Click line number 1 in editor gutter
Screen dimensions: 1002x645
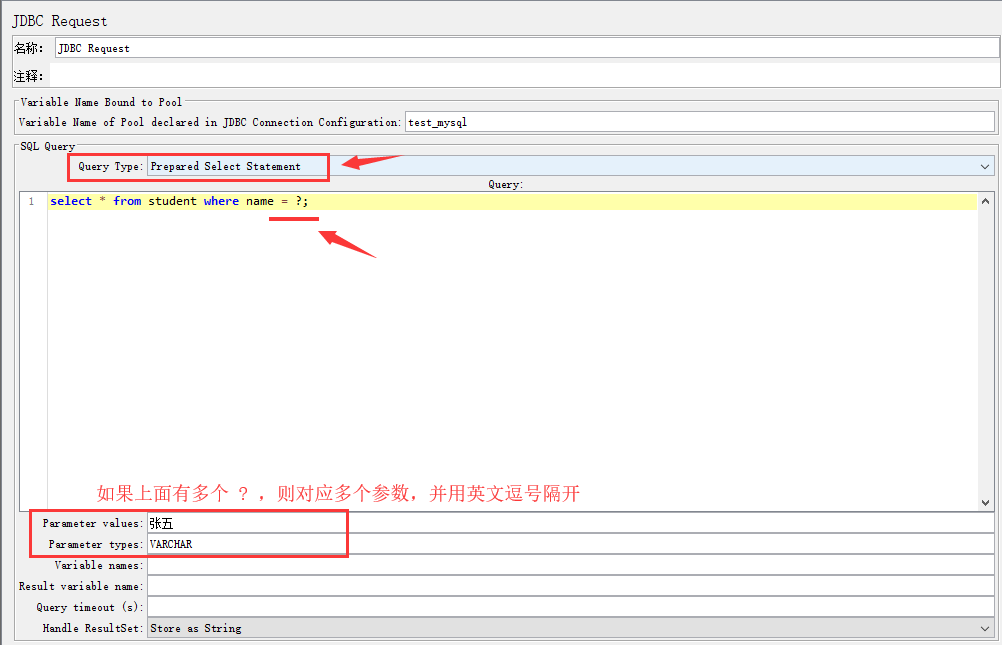tap(31, 201)
